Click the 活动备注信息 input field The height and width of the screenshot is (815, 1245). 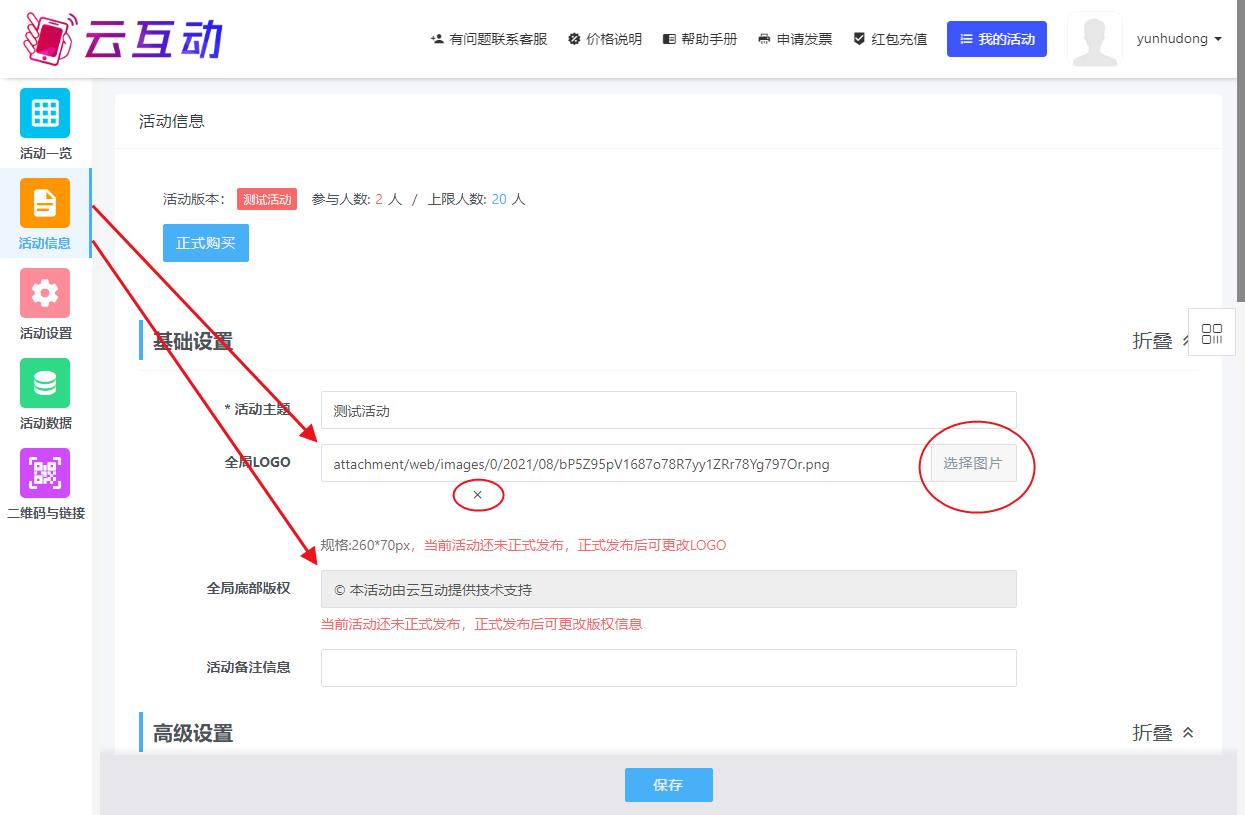668,668
